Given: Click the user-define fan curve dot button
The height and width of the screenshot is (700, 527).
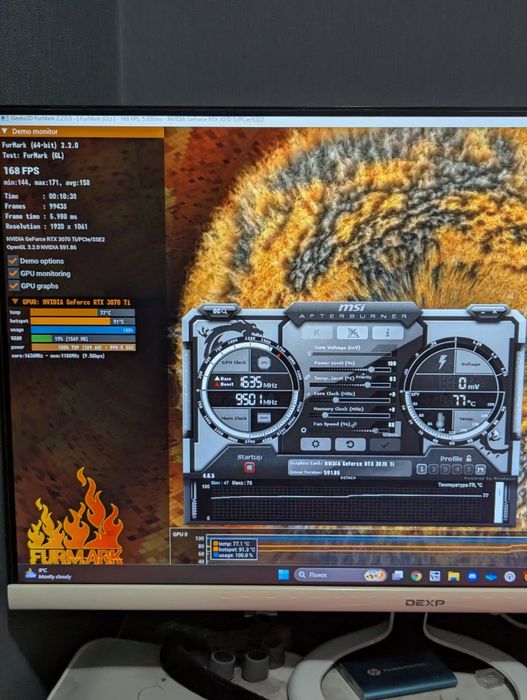Looking at the screenshot, I should 304,430.
